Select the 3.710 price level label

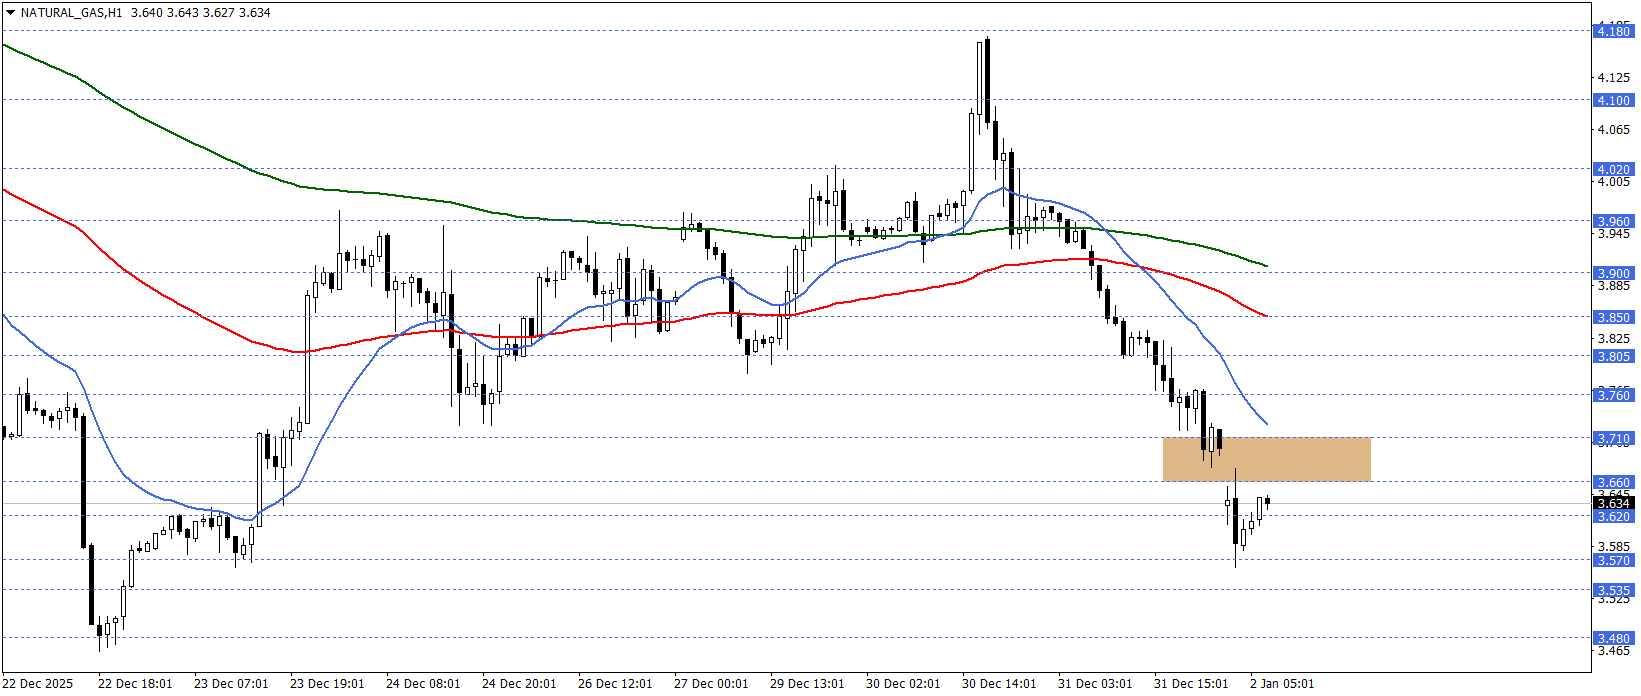[1612, 438]
